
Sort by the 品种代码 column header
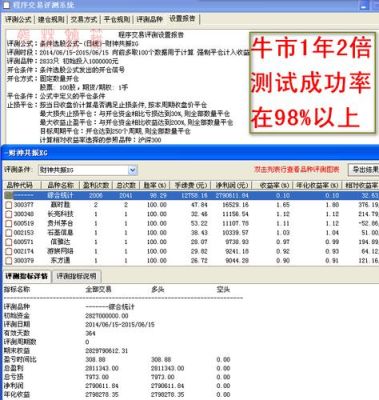(x=22, y=185)
